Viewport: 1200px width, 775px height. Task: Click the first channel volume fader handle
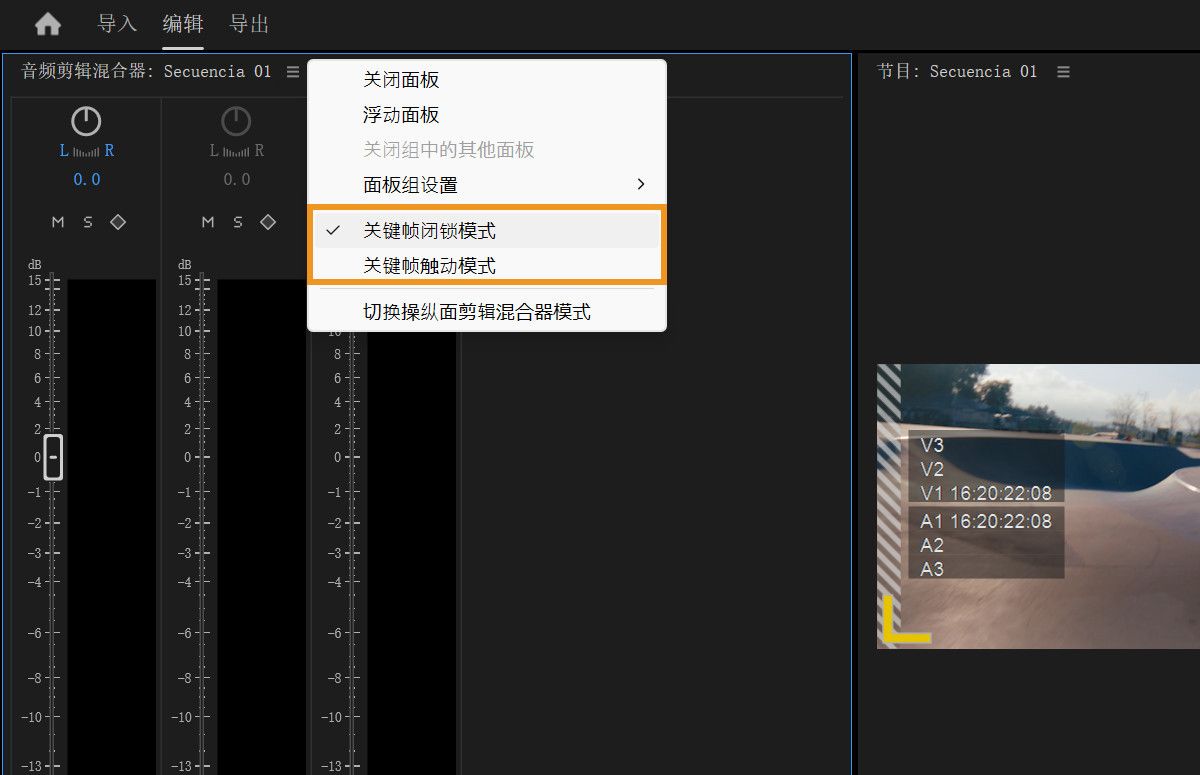point(53,457)
